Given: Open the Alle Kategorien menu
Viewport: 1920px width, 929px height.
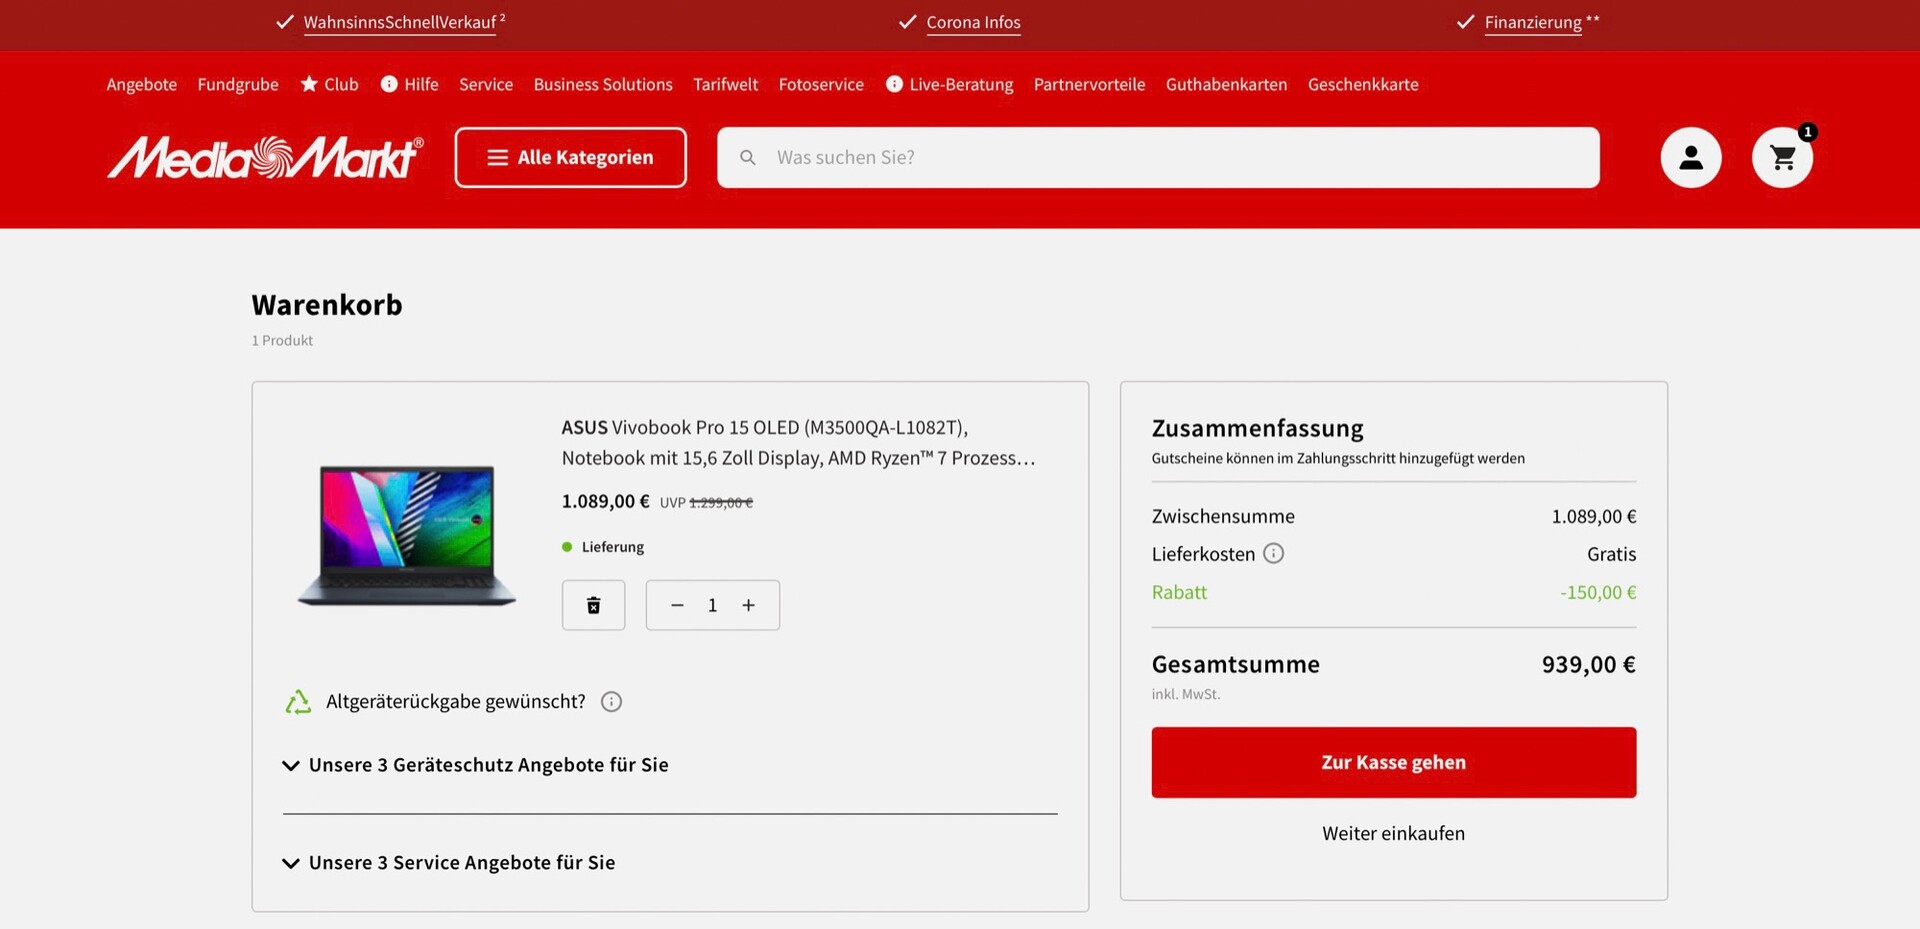Looking at the screenshot, I should click(x=570, y=157).
